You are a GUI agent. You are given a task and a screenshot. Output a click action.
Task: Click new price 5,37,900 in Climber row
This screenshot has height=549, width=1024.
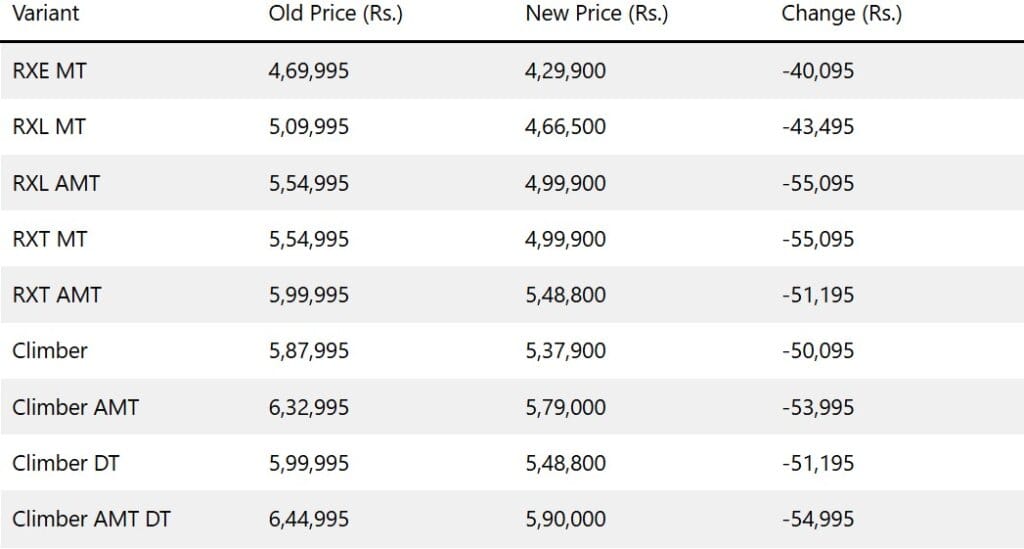point(566,351)
